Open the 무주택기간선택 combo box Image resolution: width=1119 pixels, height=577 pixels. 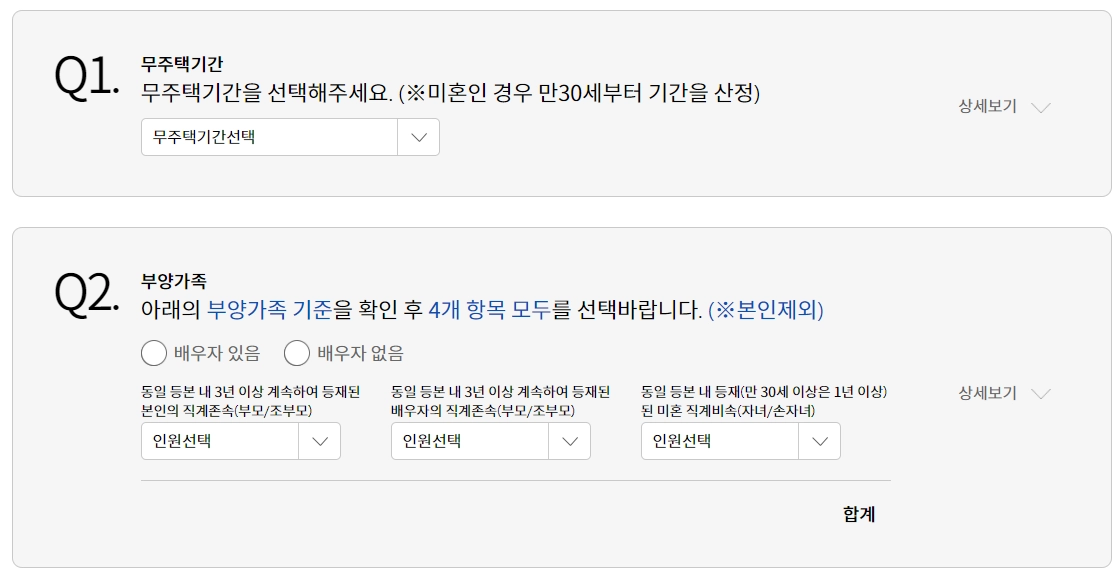click(x=270, y=137)
